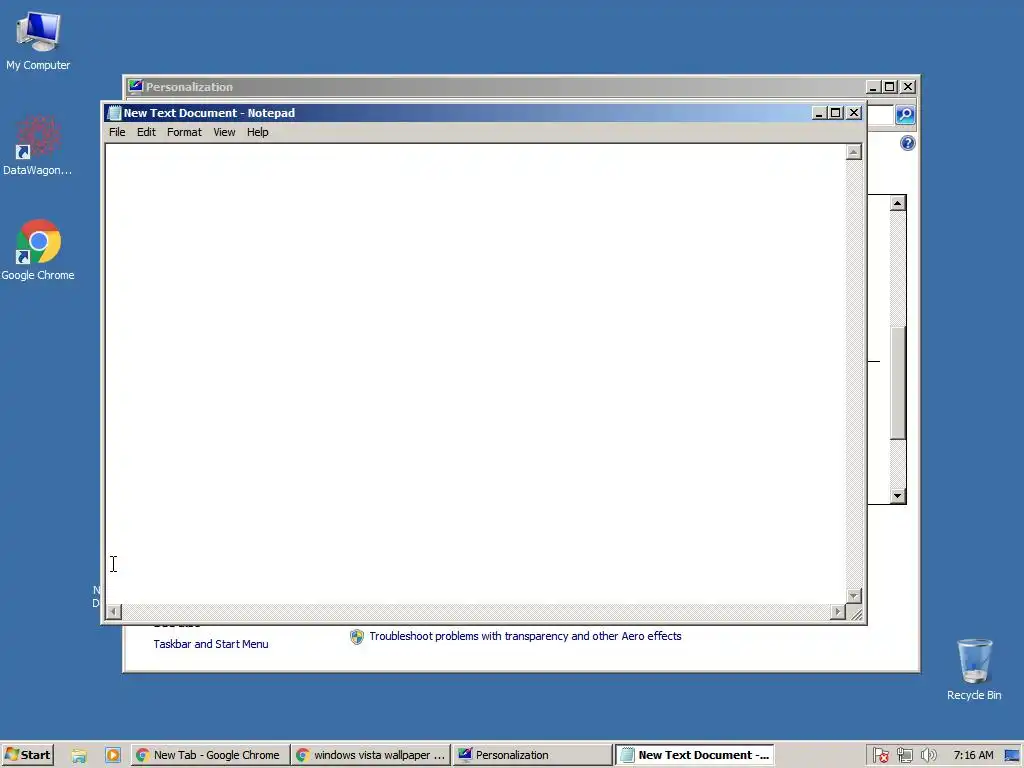1024x768 pixels.
Task: Click Notepad horizontal scrollbar right arrow
Action: pyautogui.click(x=838, y=612)
